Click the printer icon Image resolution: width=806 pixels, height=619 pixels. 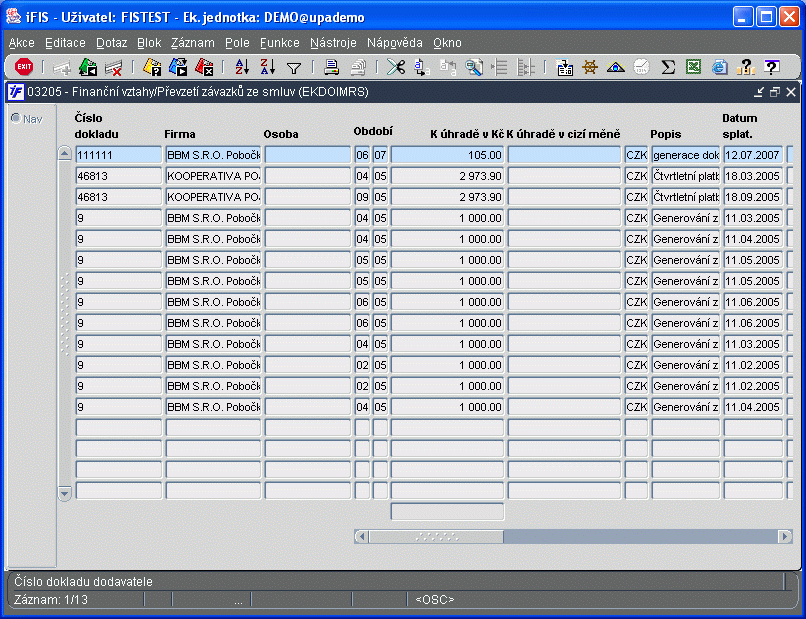[332, 67]
